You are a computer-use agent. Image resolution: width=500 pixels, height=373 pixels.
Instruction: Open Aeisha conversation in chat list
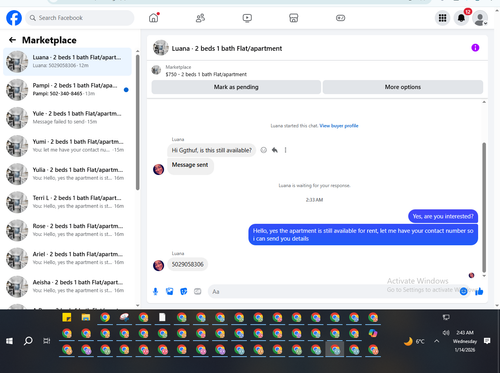(67, 286)
